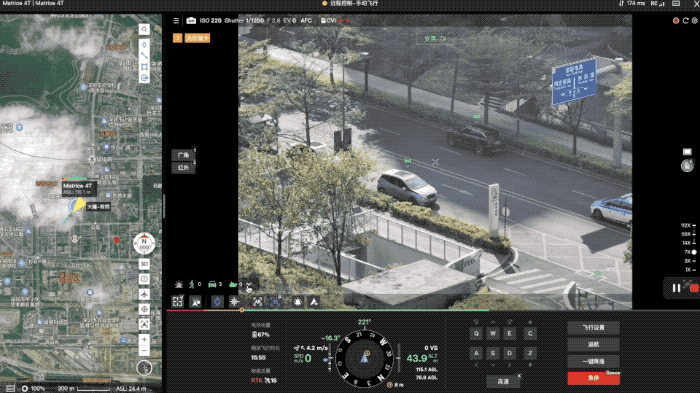Open the settings gear top right
The image size is (700, 393).
click(695, 21)
